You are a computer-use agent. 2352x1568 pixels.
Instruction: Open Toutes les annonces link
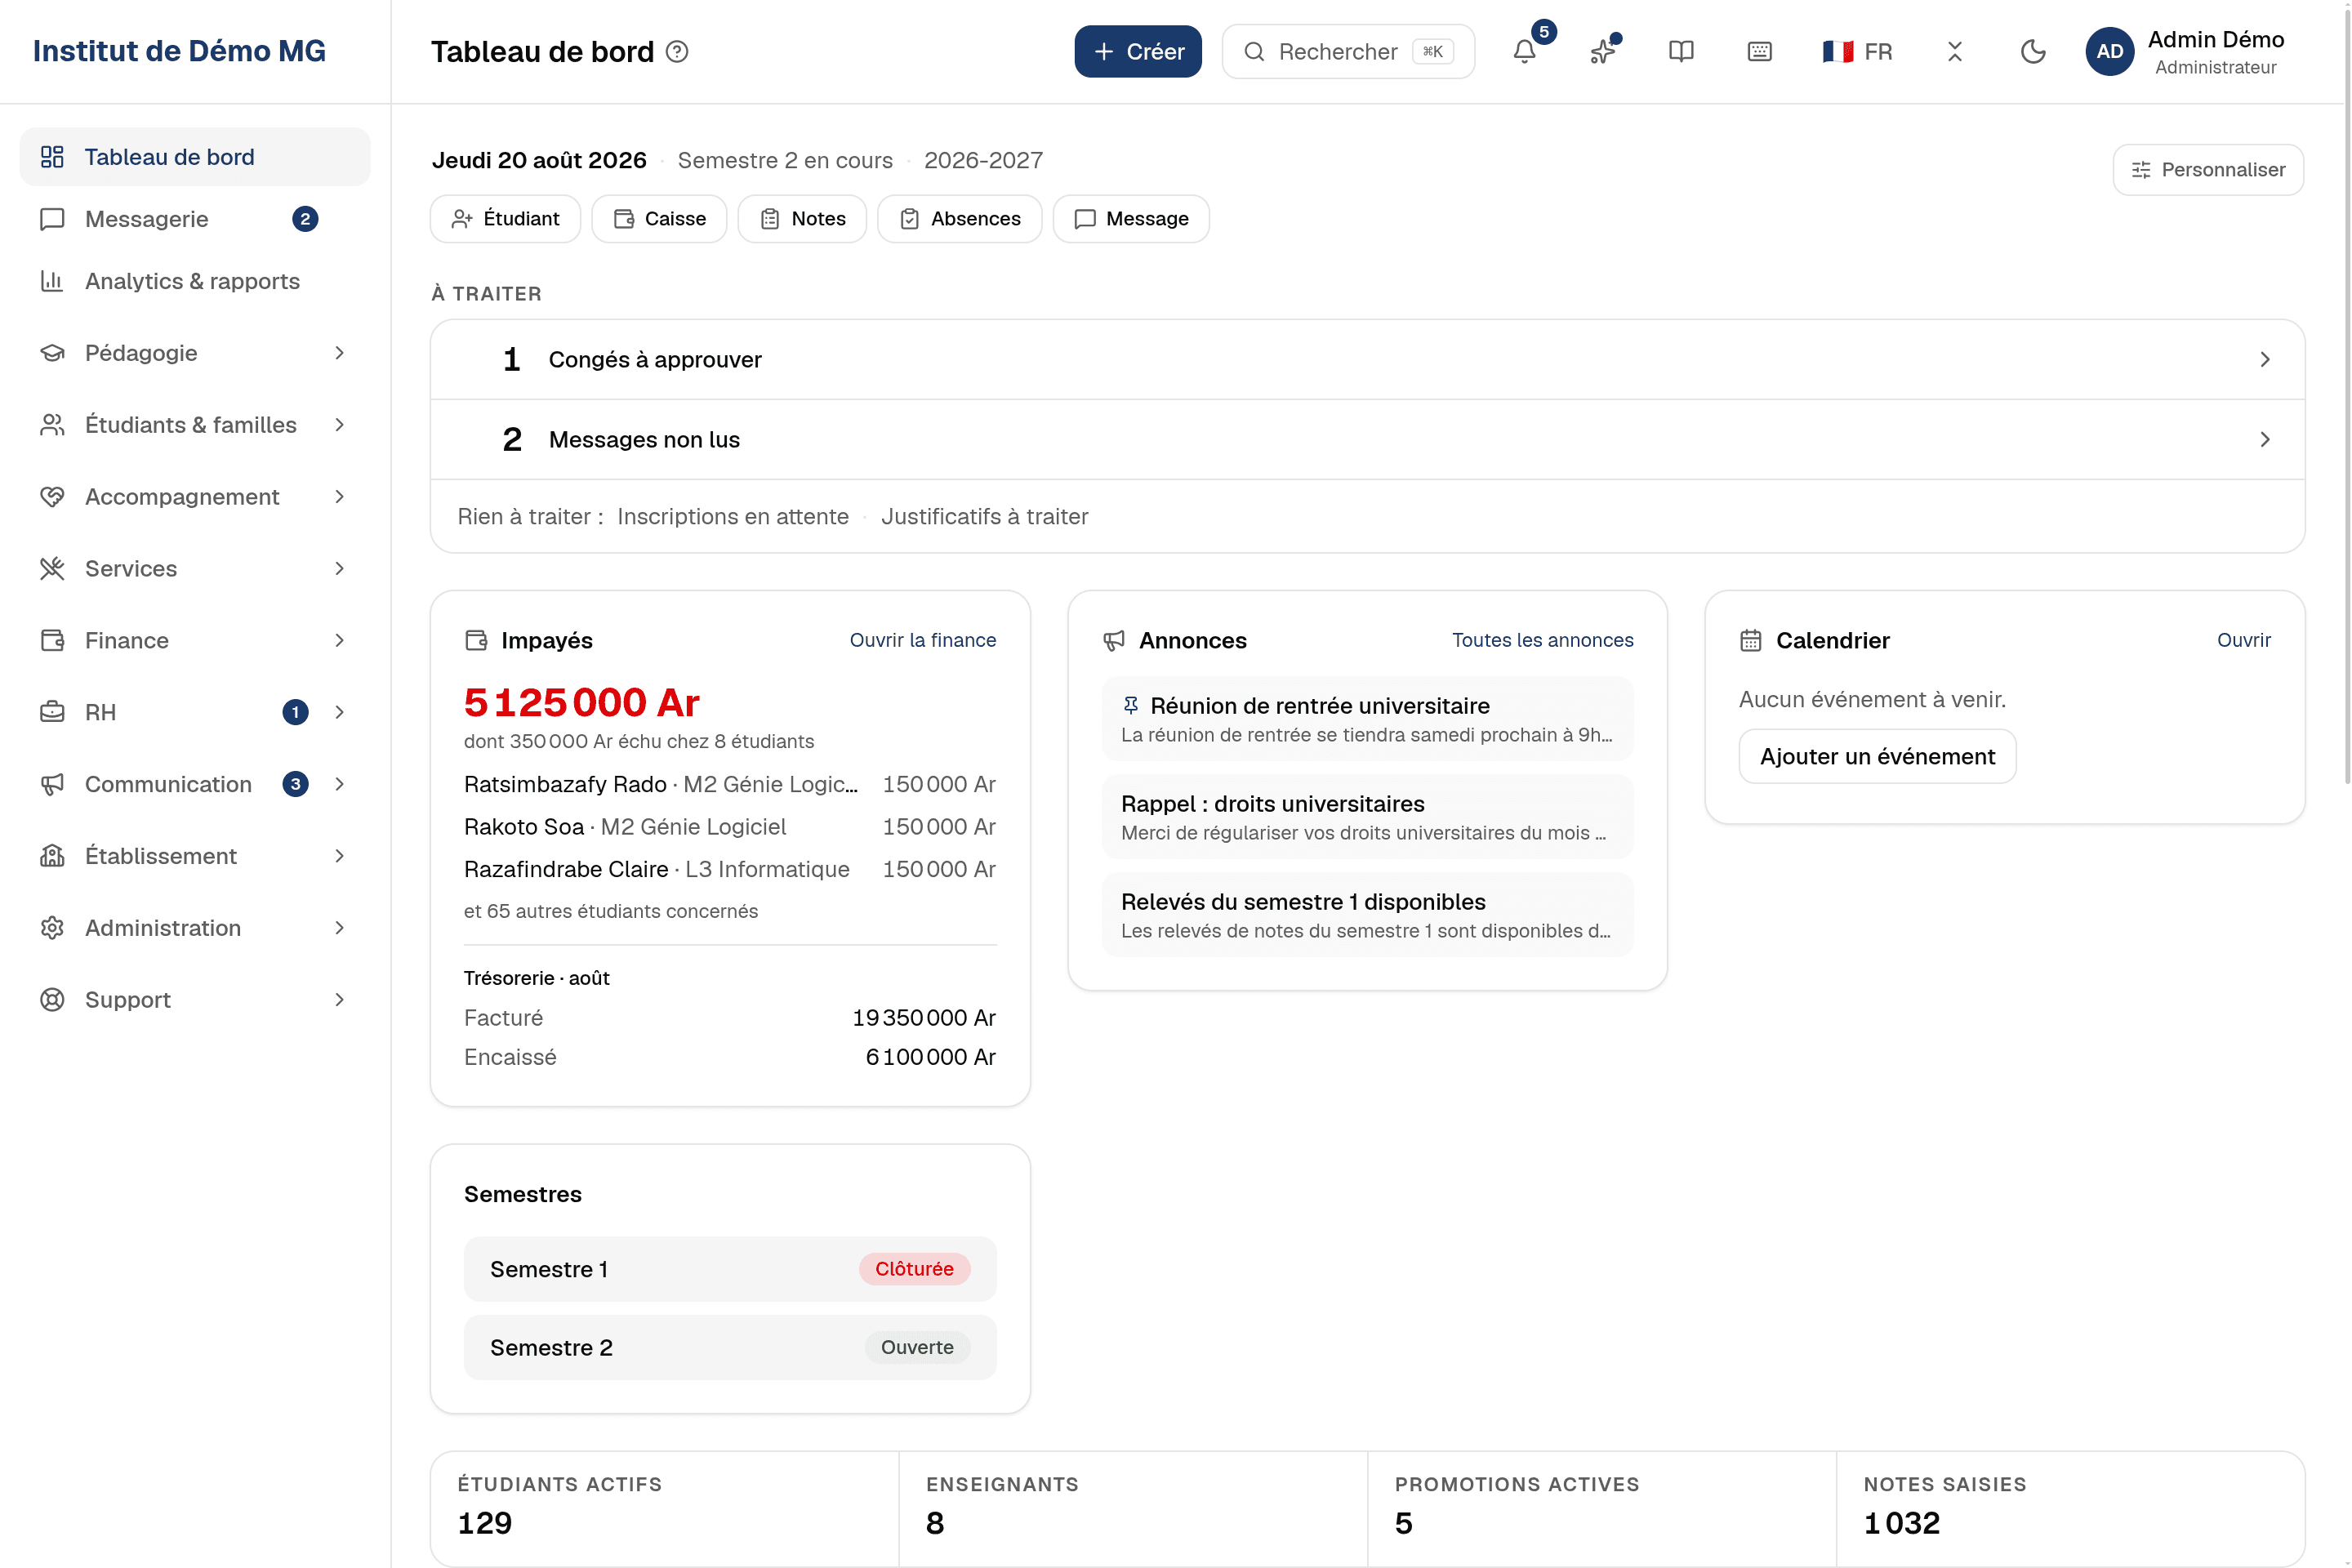1542,641
